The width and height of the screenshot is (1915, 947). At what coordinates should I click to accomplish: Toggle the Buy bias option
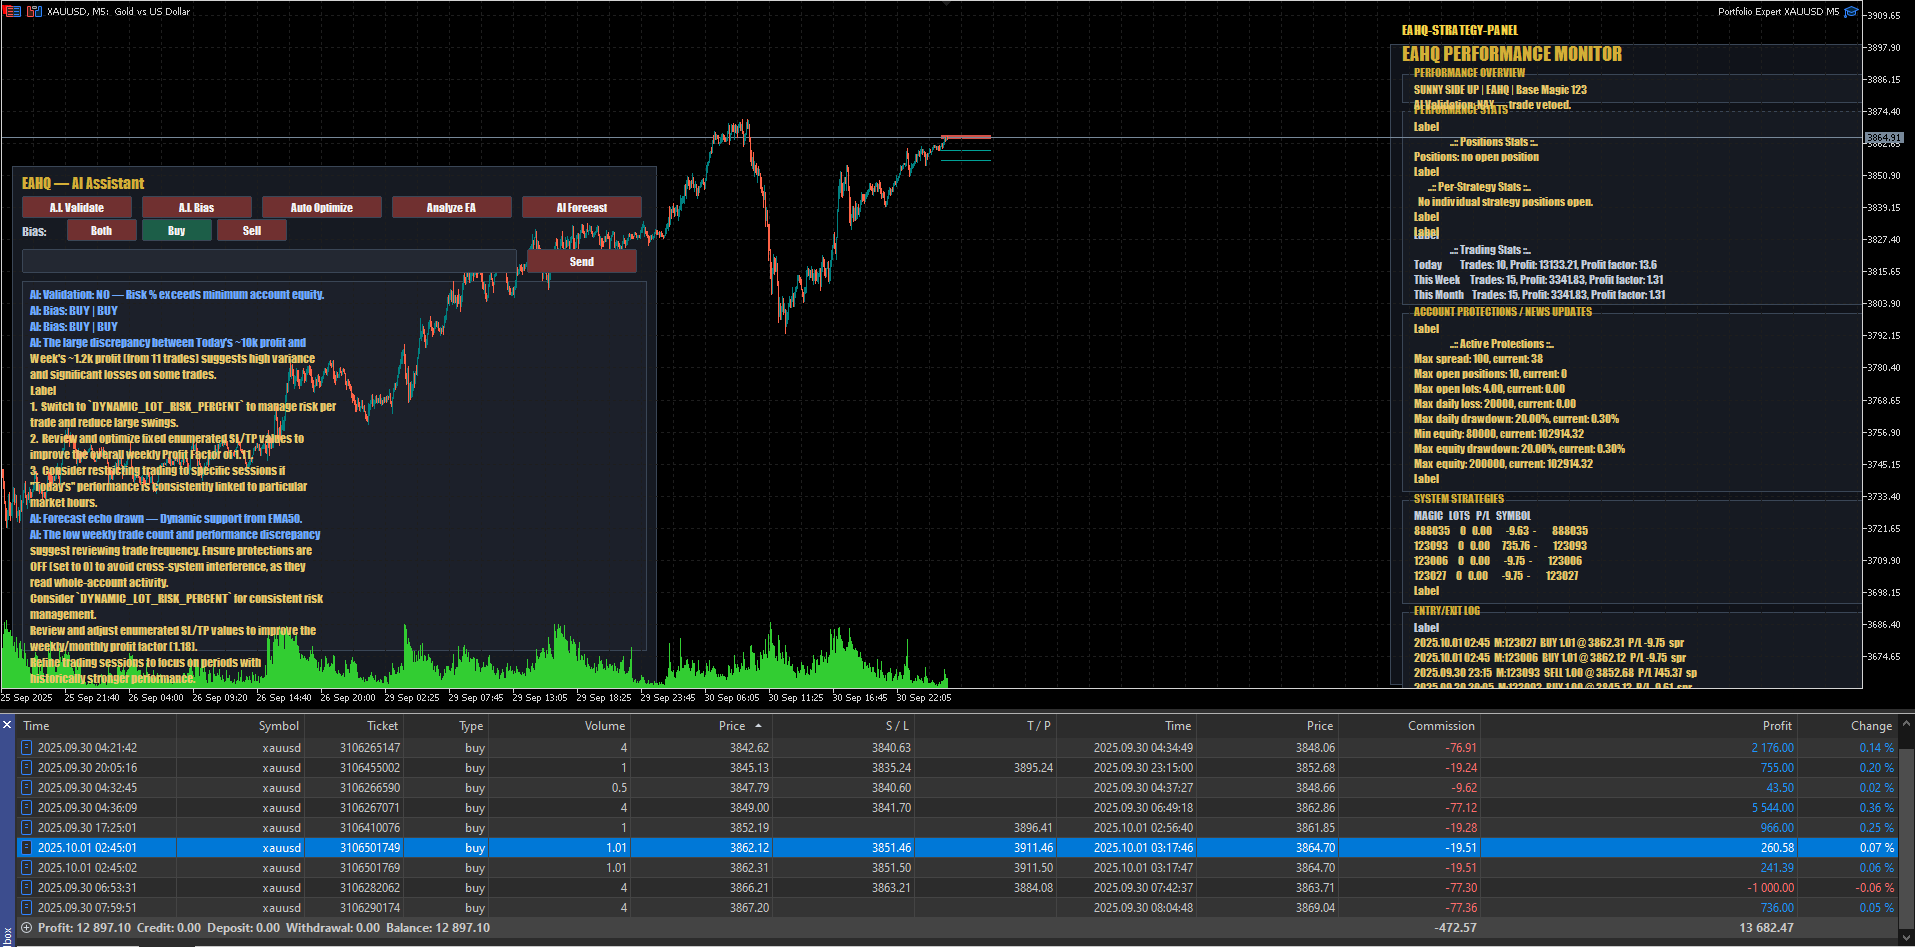(176, 231)
